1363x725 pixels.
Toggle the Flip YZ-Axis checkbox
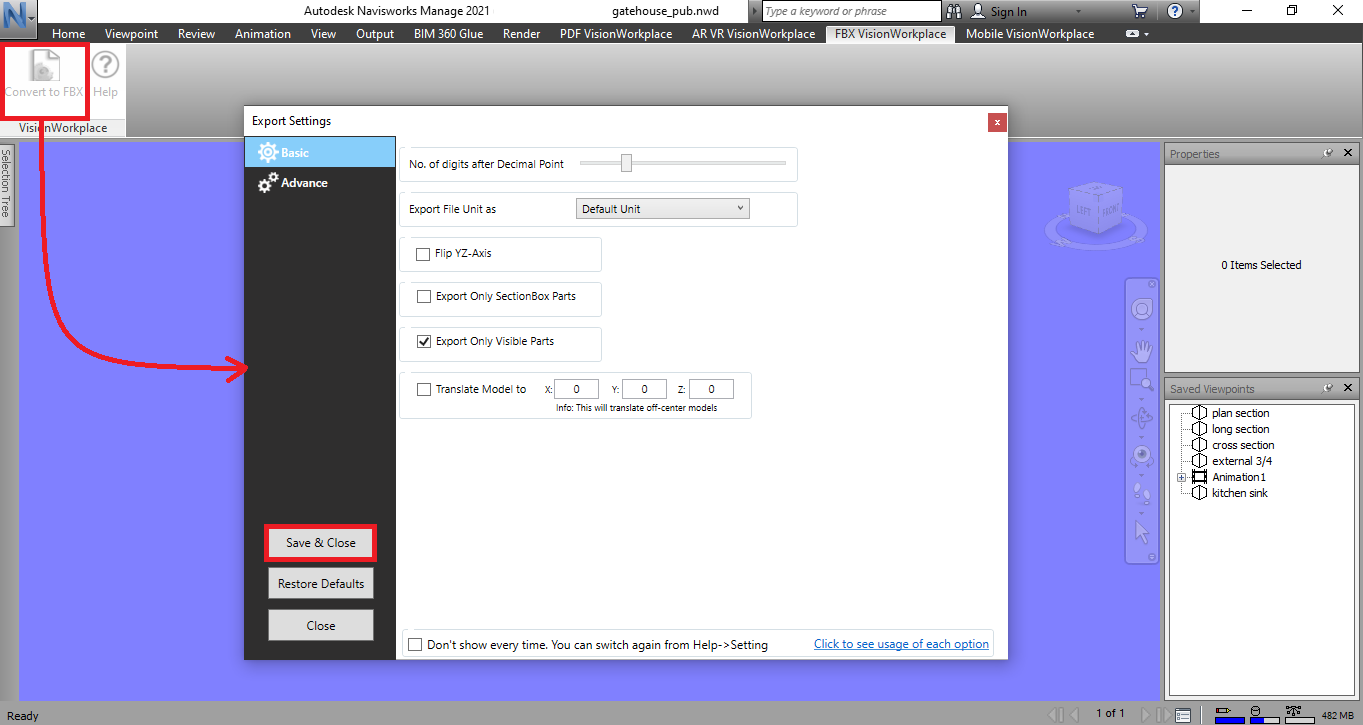pos(423,254)
